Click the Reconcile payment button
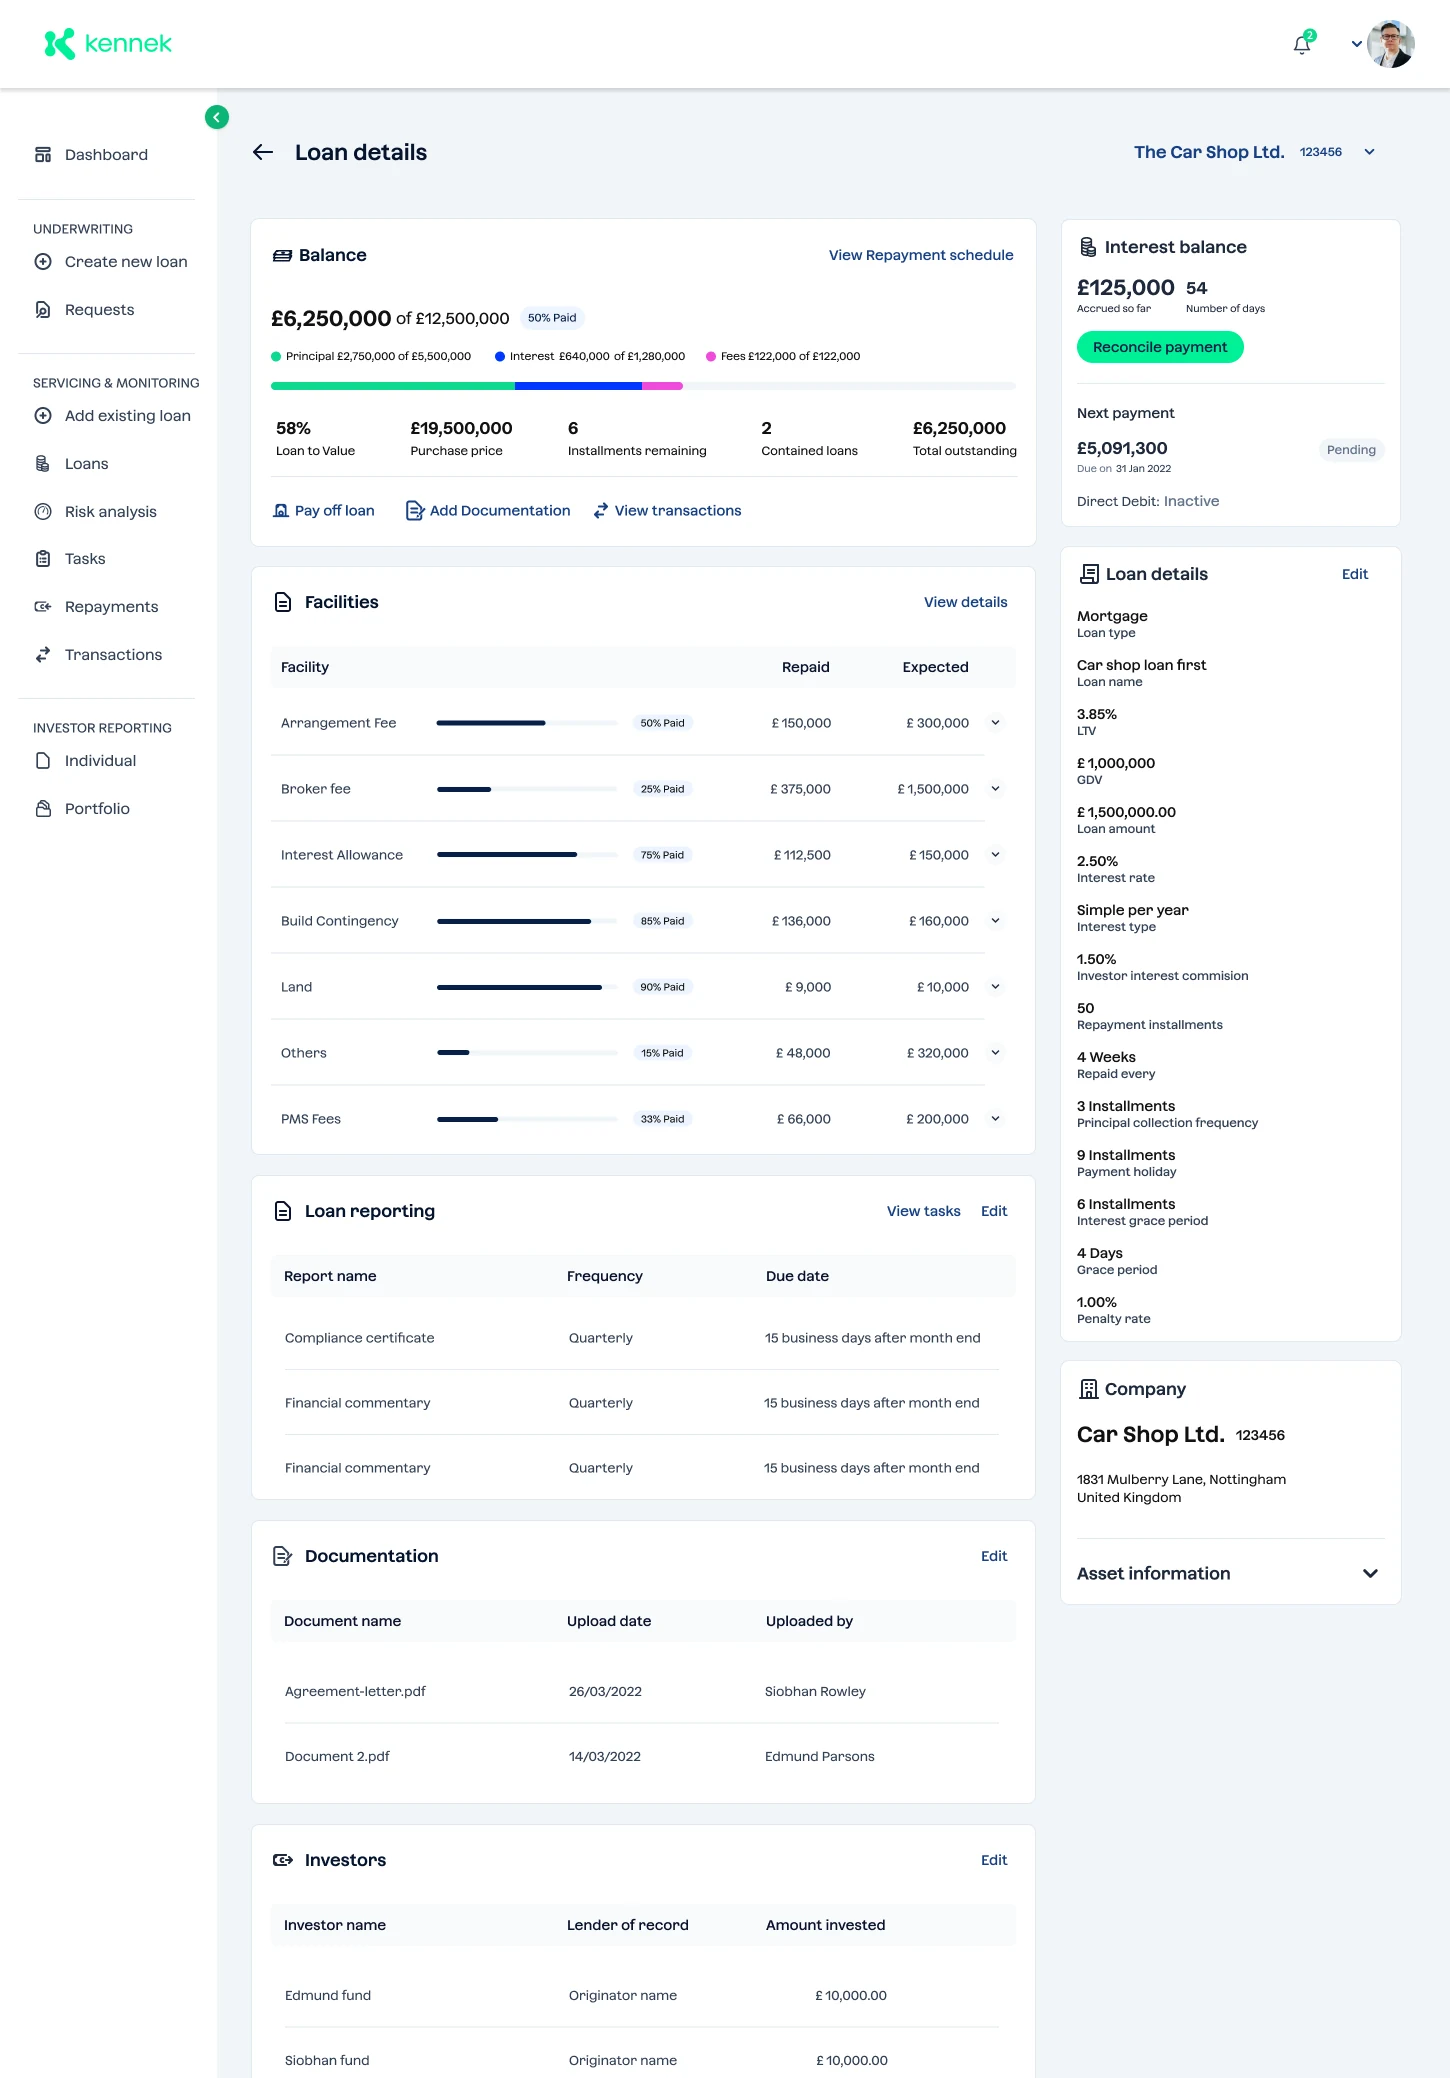The image size is (1450, 2078). [1160, 347]
